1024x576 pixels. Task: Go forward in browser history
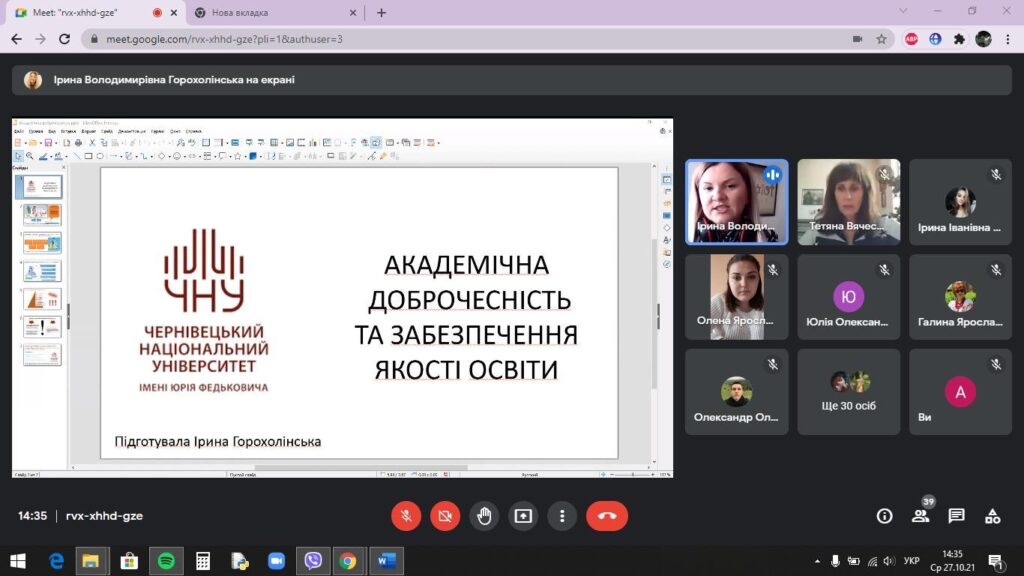tap(40, 39)
